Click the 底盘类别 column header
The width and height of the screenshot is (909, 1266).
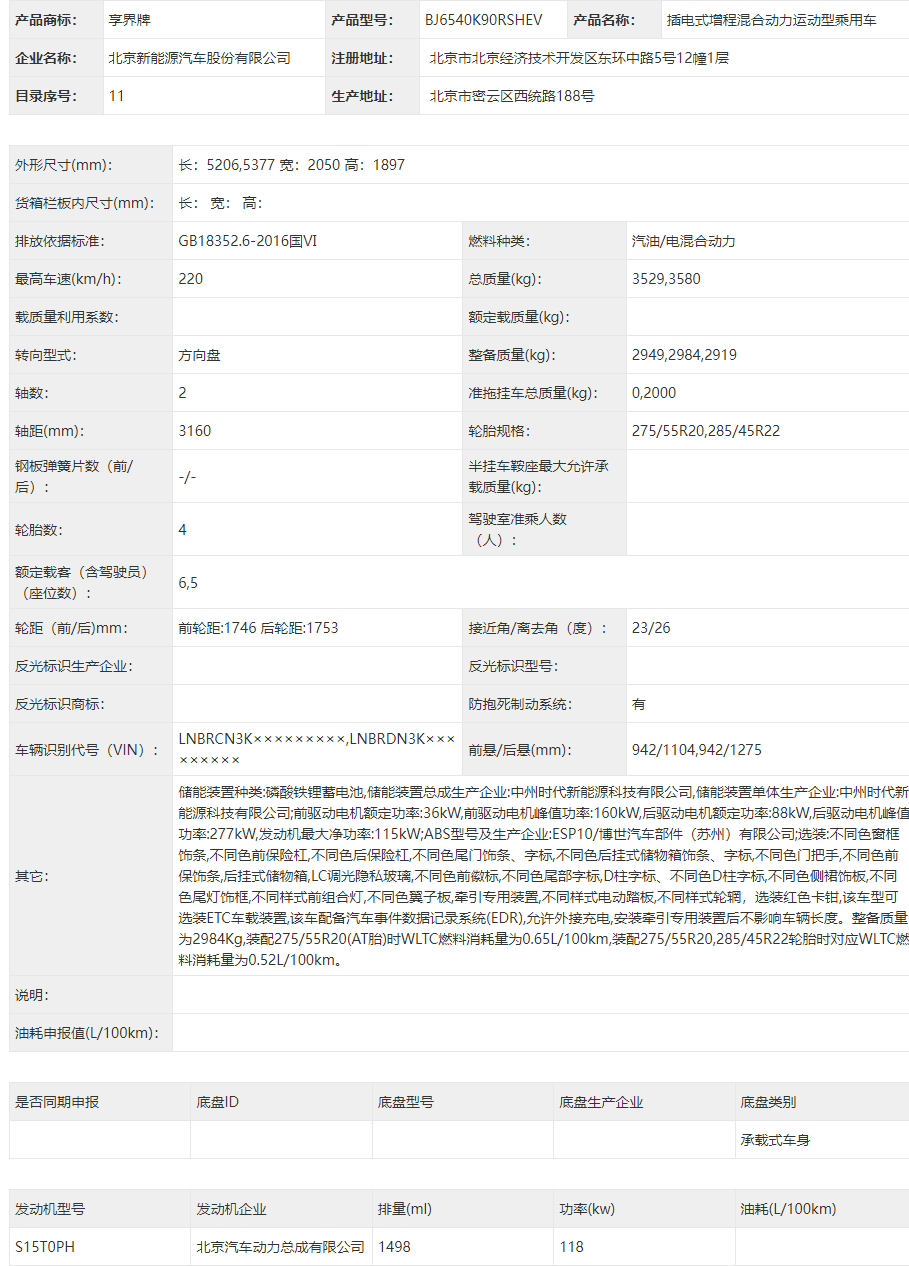768,1102
